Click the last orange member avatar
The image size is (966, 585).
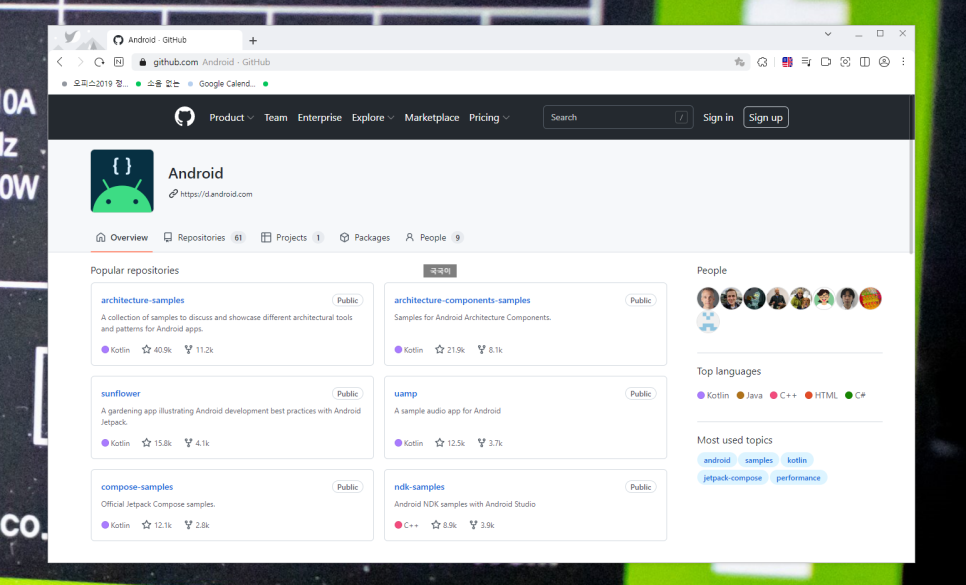871,299
